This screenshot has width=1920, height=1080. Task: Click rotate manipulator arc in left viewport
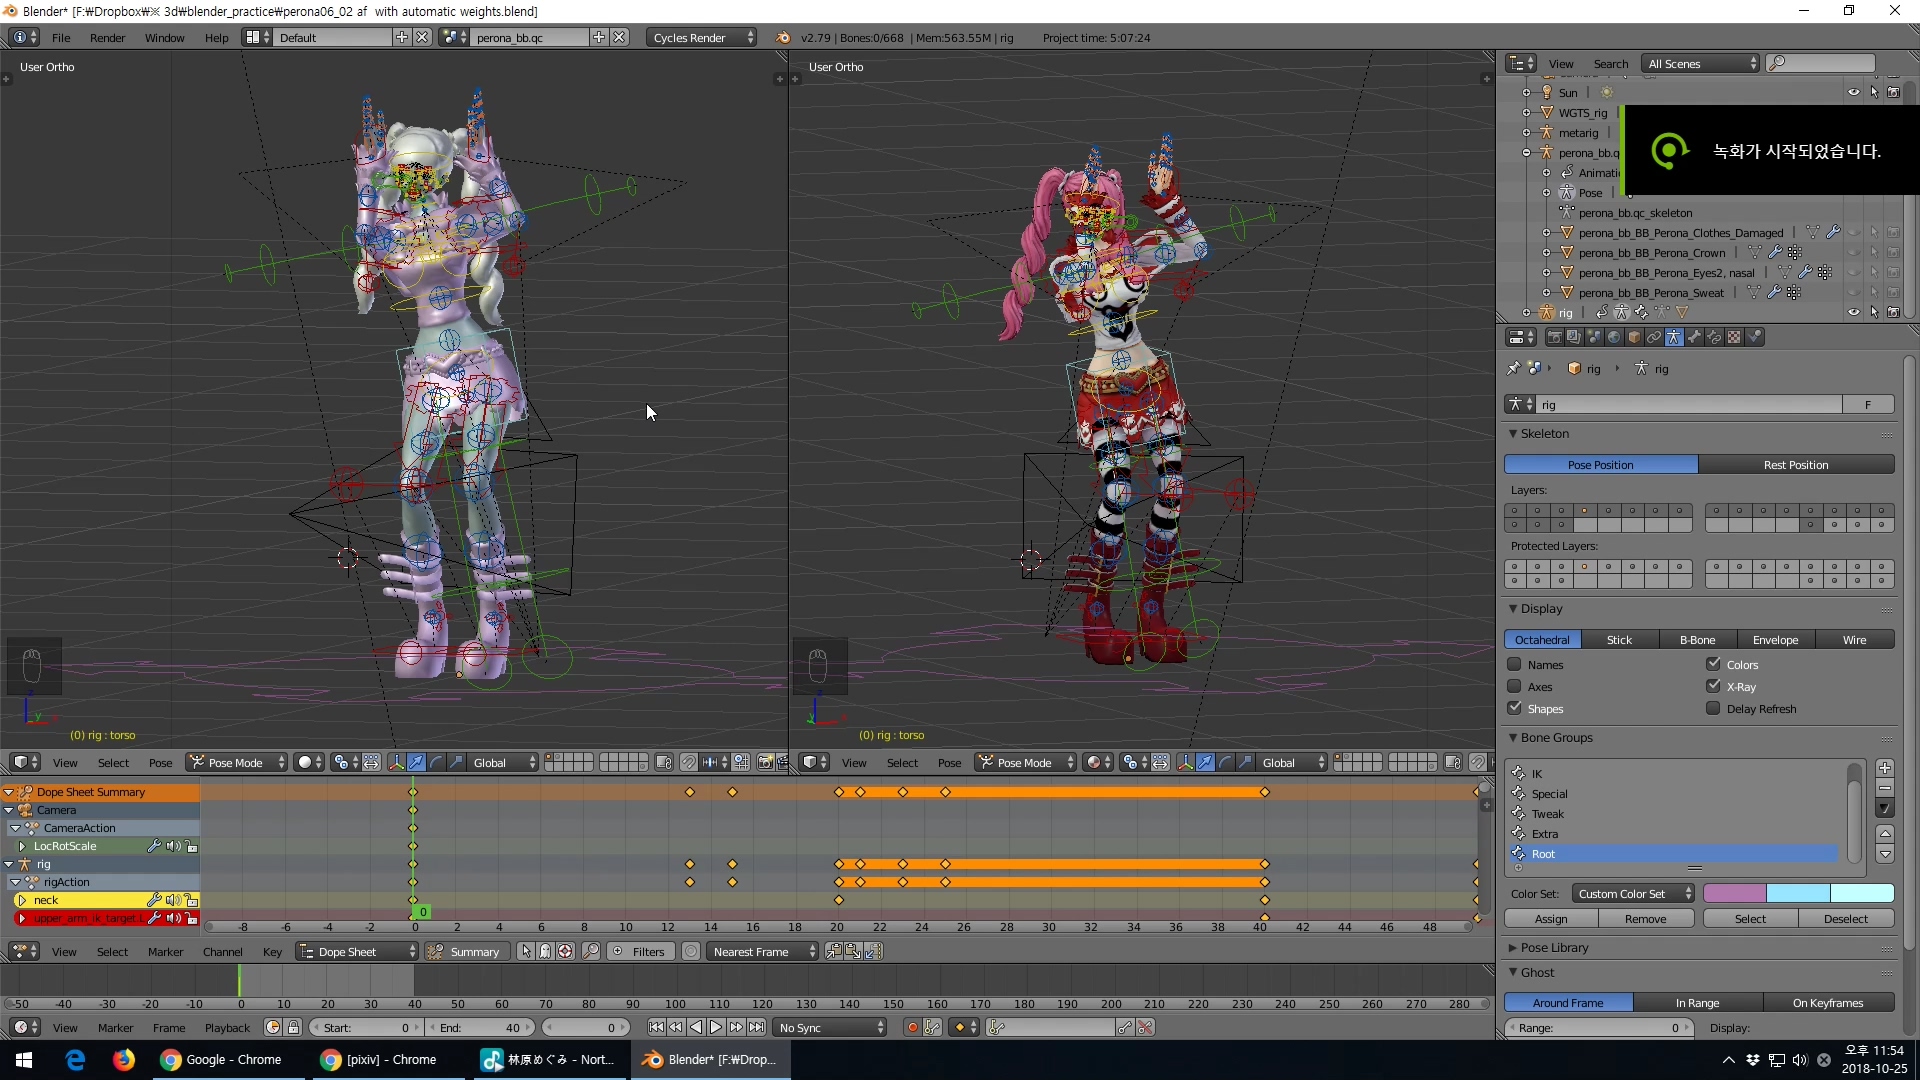(x=437, y=762)
